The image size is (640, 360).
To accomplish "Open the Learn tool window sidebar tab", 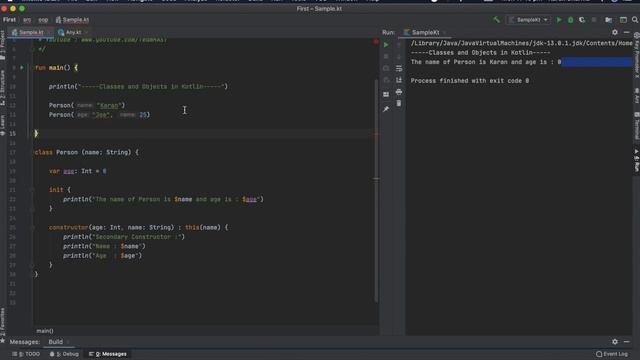I will coord(3,124).
